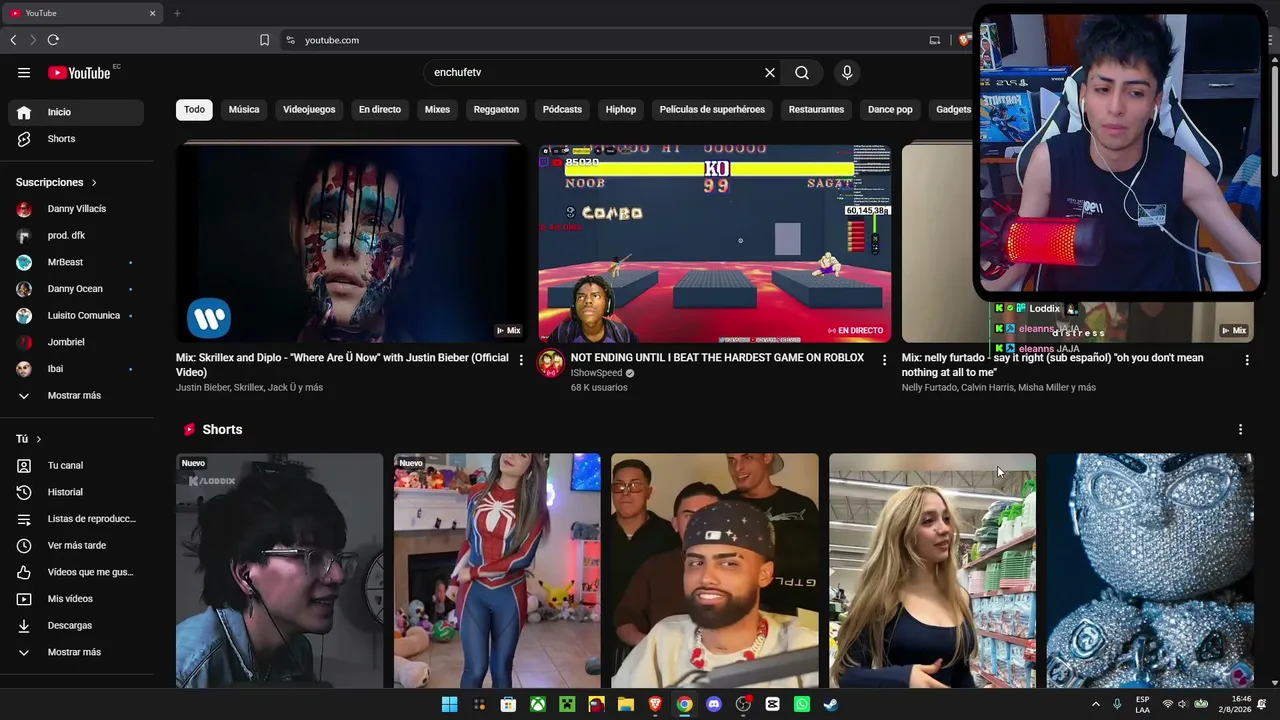Open Listas de reproducción in the sidebar
The width and height of the screenshot is (1280, 720).
tap(76, 519)
